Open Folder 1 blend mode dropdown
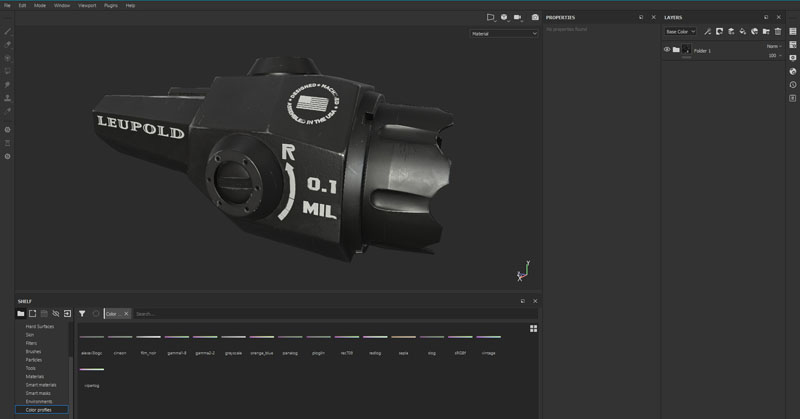Viewport: 800px width, 419px height. point(772,46)
